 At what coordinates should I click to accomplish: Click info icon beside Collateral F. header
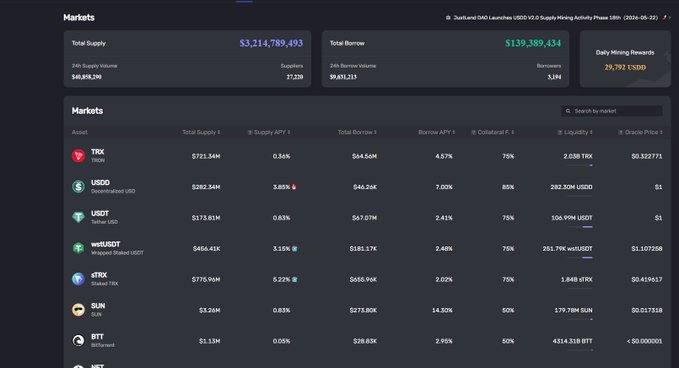pyautogui.click(x=473, y=132)
